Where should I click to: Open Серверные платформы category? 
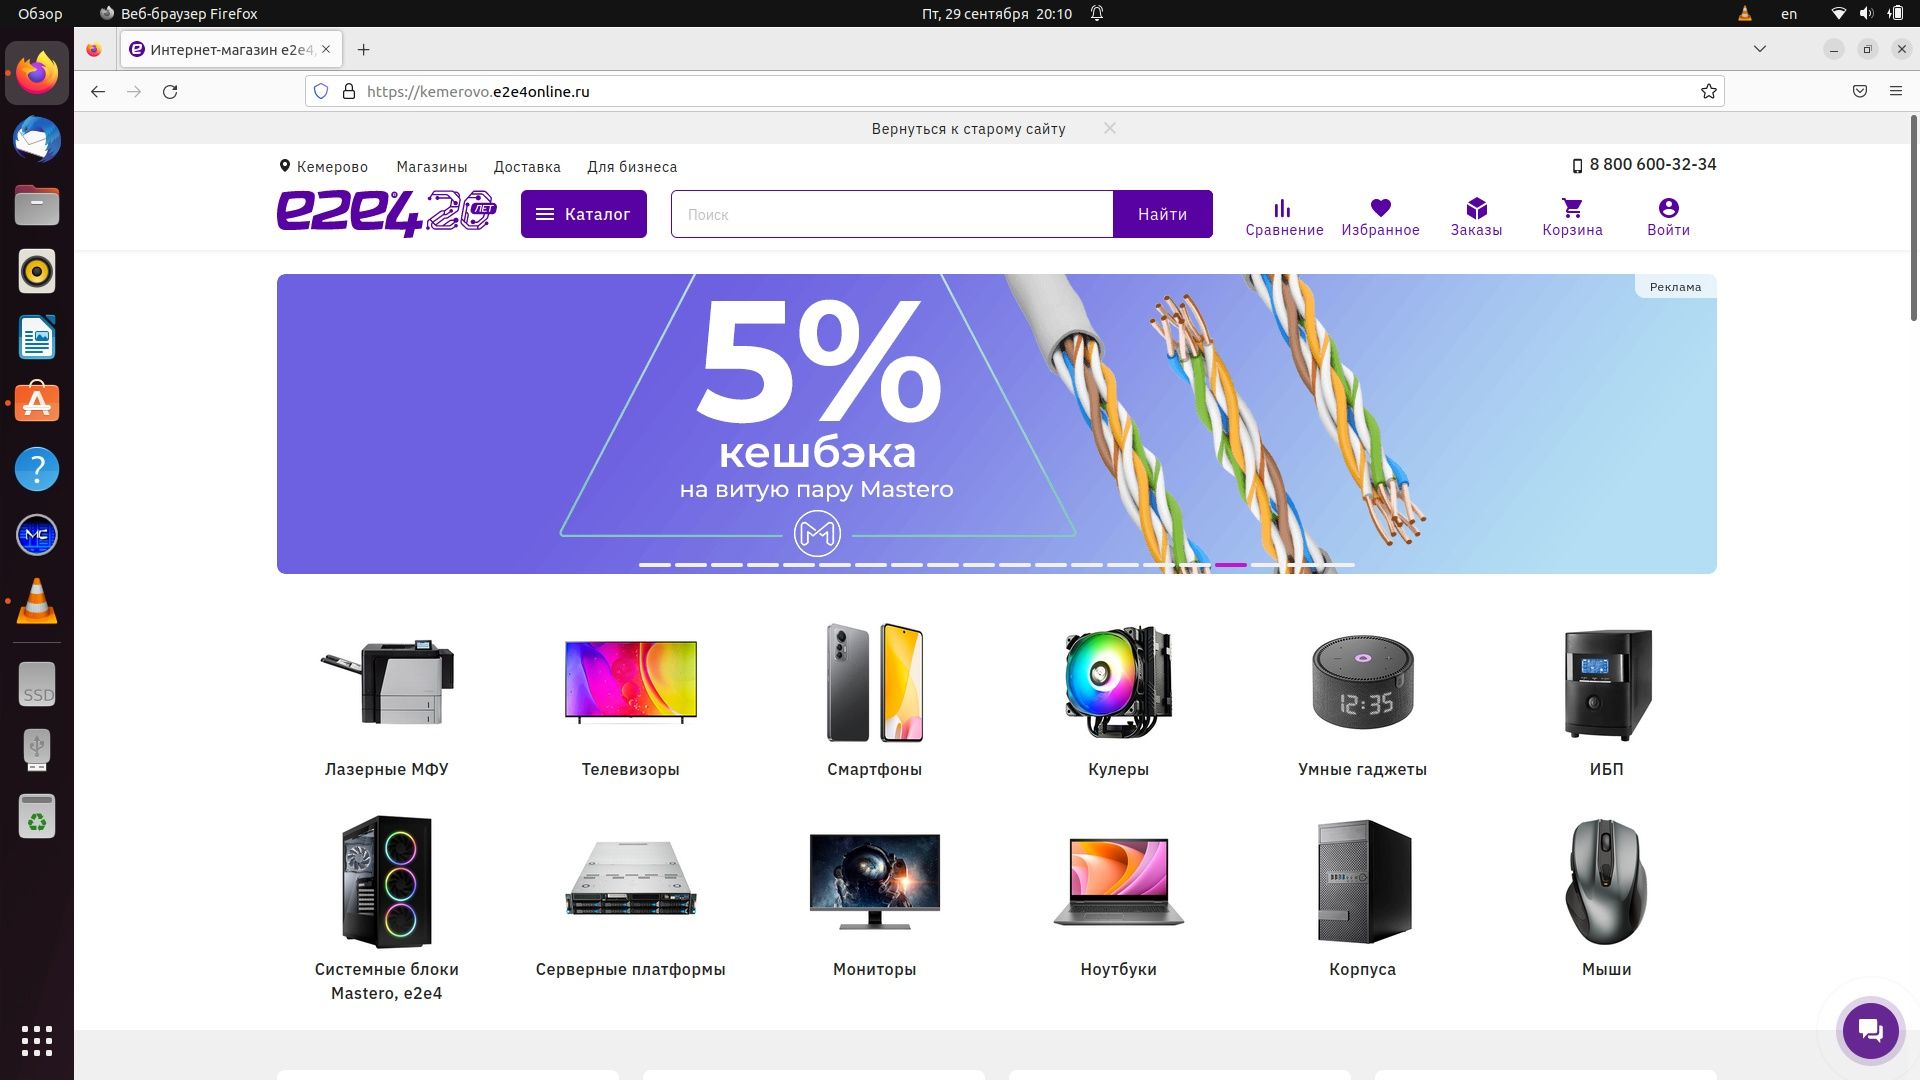630,898
